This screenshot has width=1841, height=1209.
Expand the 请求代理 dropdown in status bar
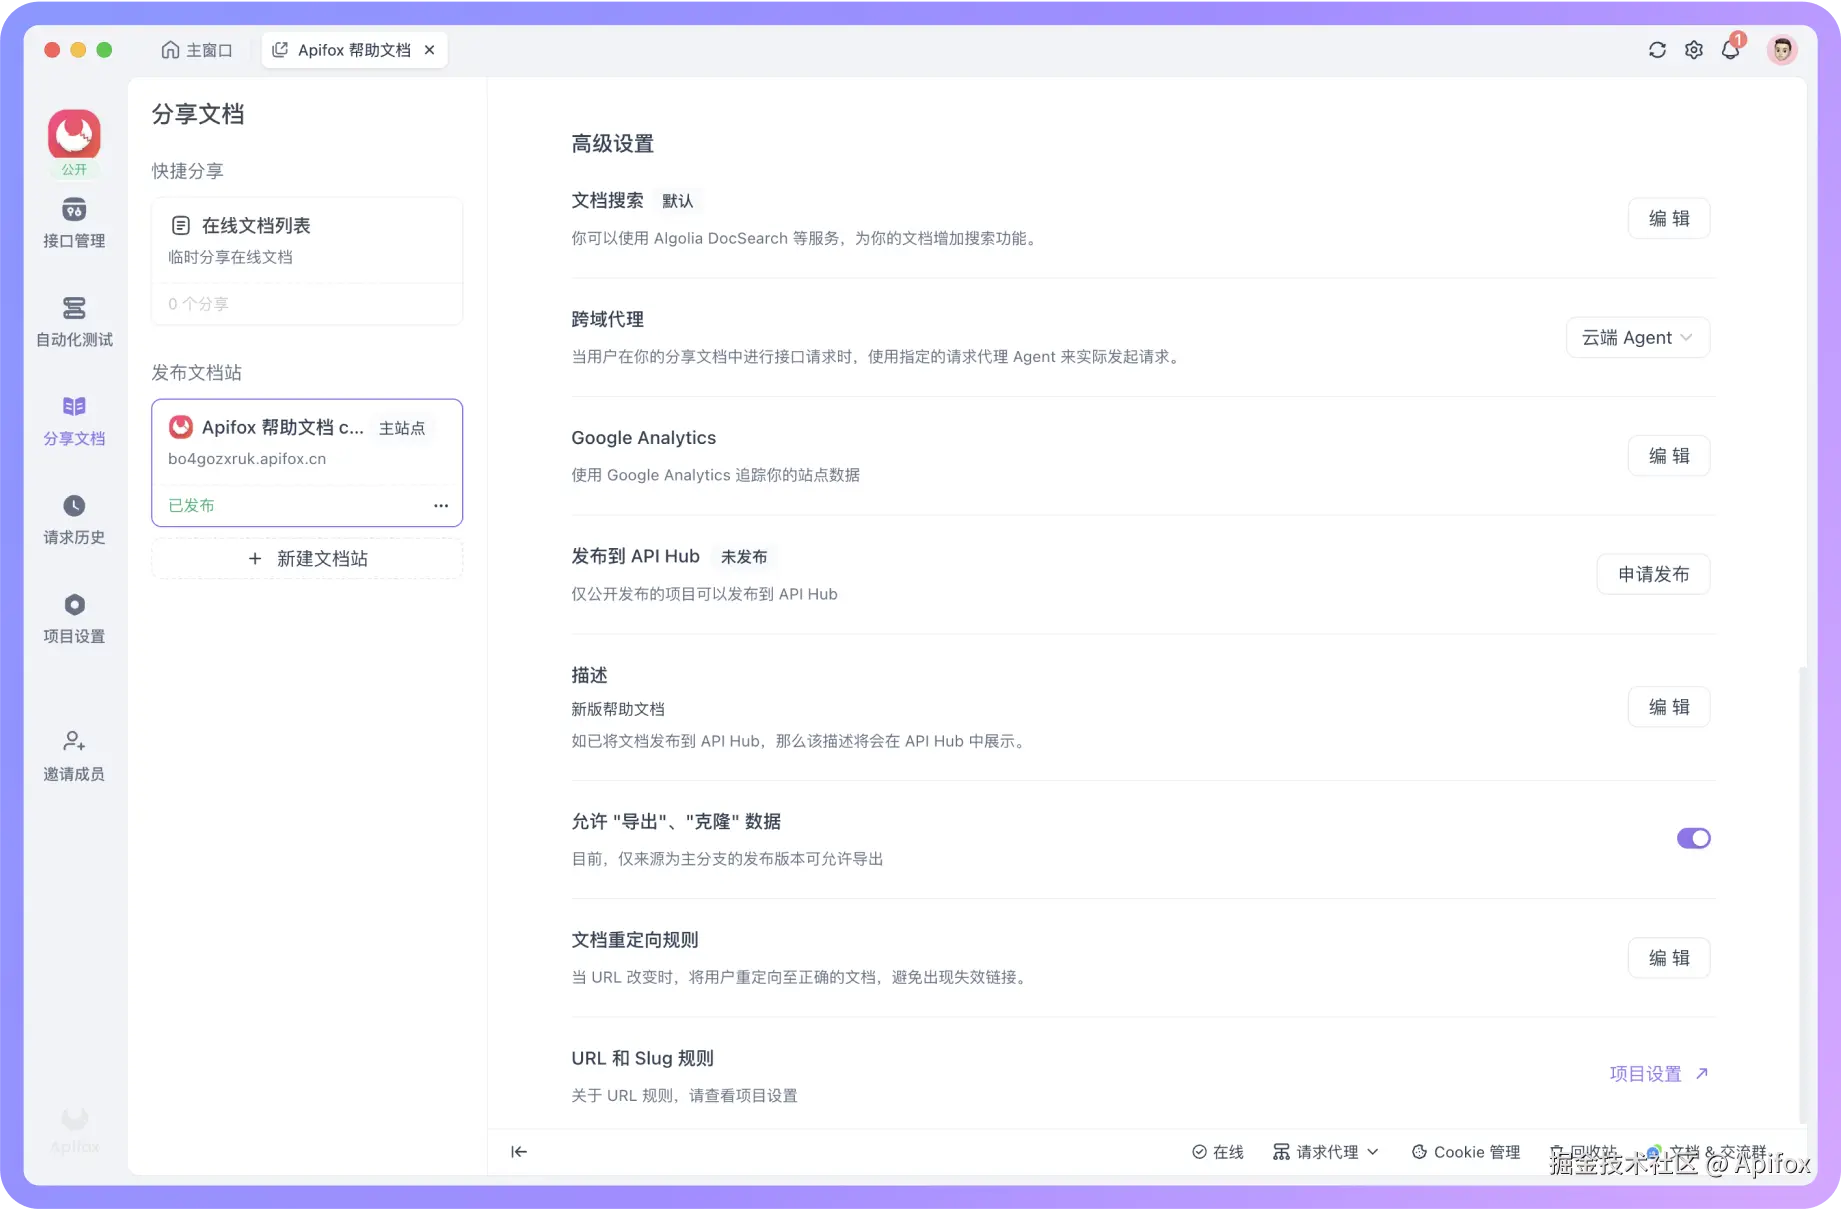(x=1325, y=1151)
